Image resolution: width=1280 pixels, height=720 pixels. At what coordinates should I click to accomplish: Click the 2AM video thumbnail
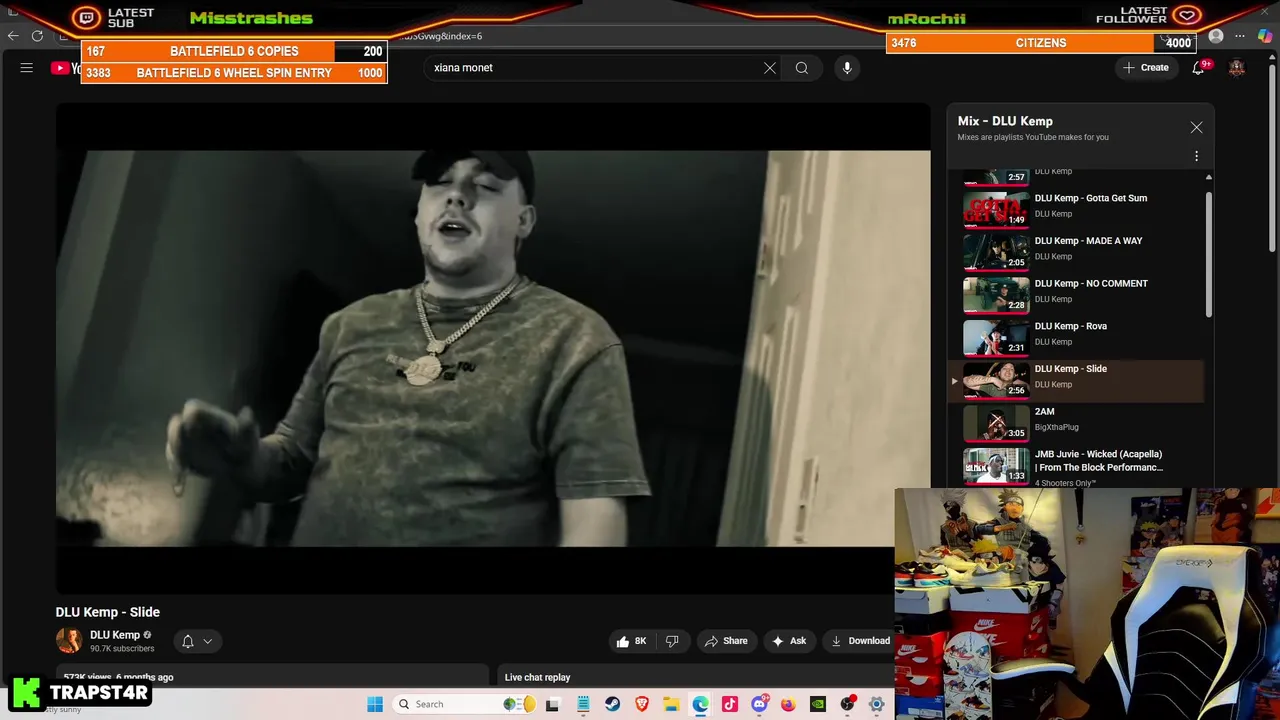(996, 422)
